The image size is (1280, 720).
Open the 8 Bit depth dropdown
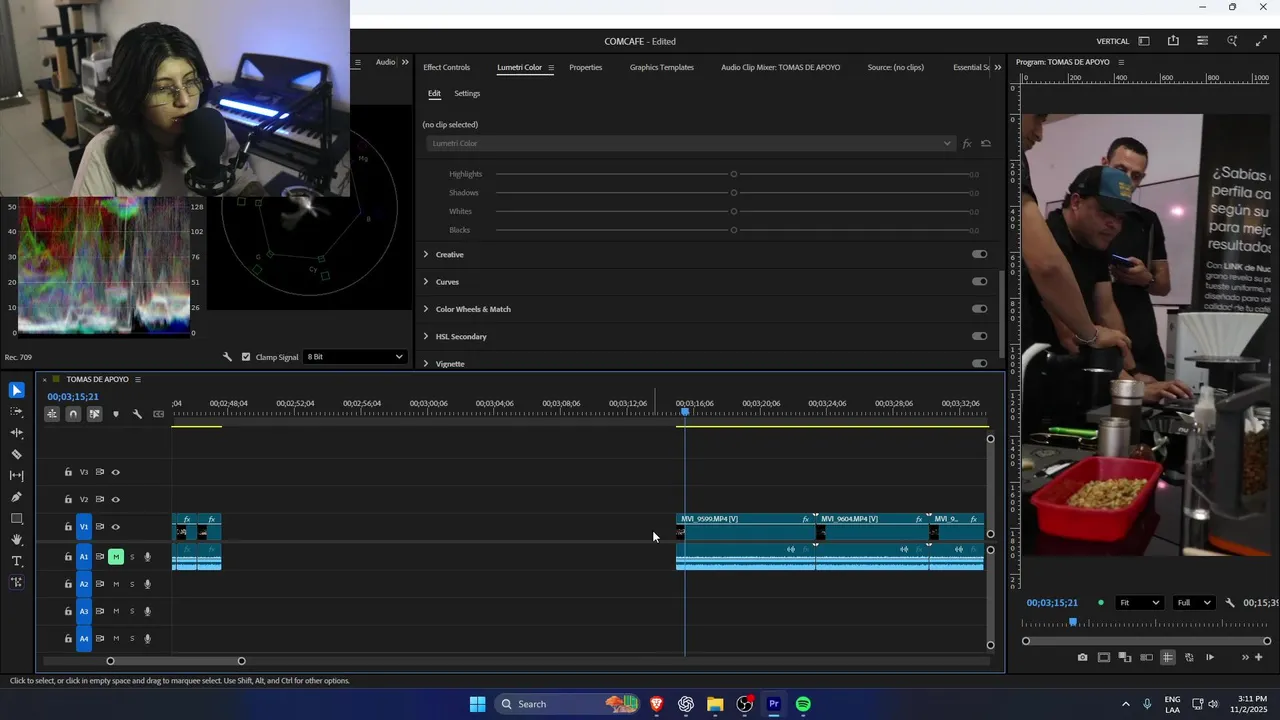pyautogui.click(x=354, y=357)
